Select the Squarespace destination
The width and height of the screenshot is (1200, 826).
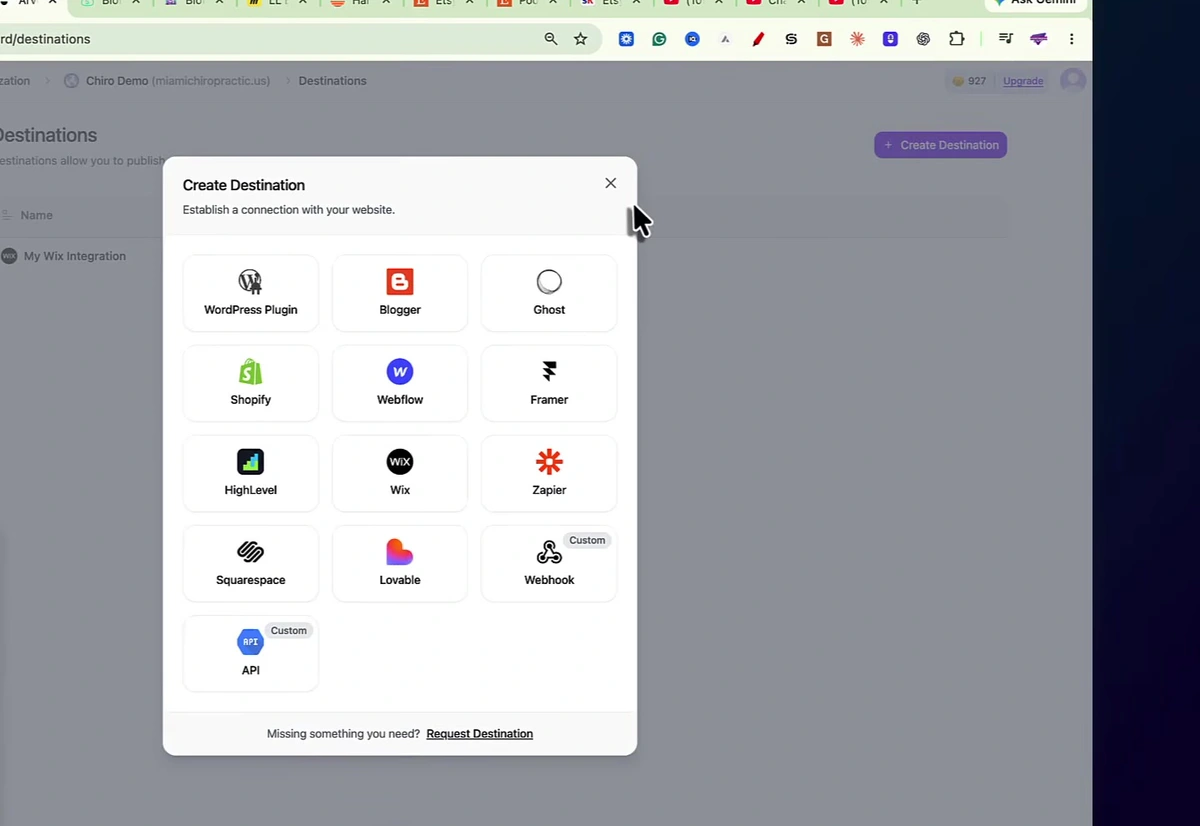click(x=250, y=563)
